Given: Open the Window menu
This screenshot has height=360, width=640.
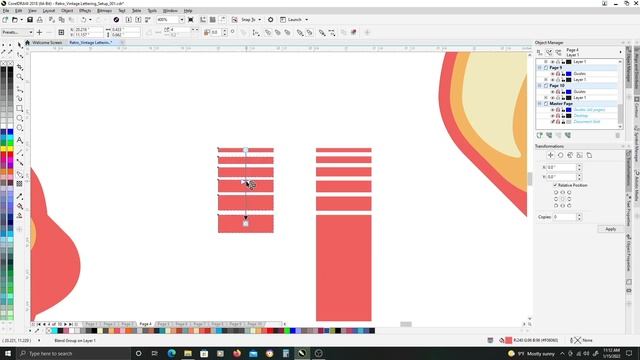Looking at the screenshot, I should click(170, 11).
